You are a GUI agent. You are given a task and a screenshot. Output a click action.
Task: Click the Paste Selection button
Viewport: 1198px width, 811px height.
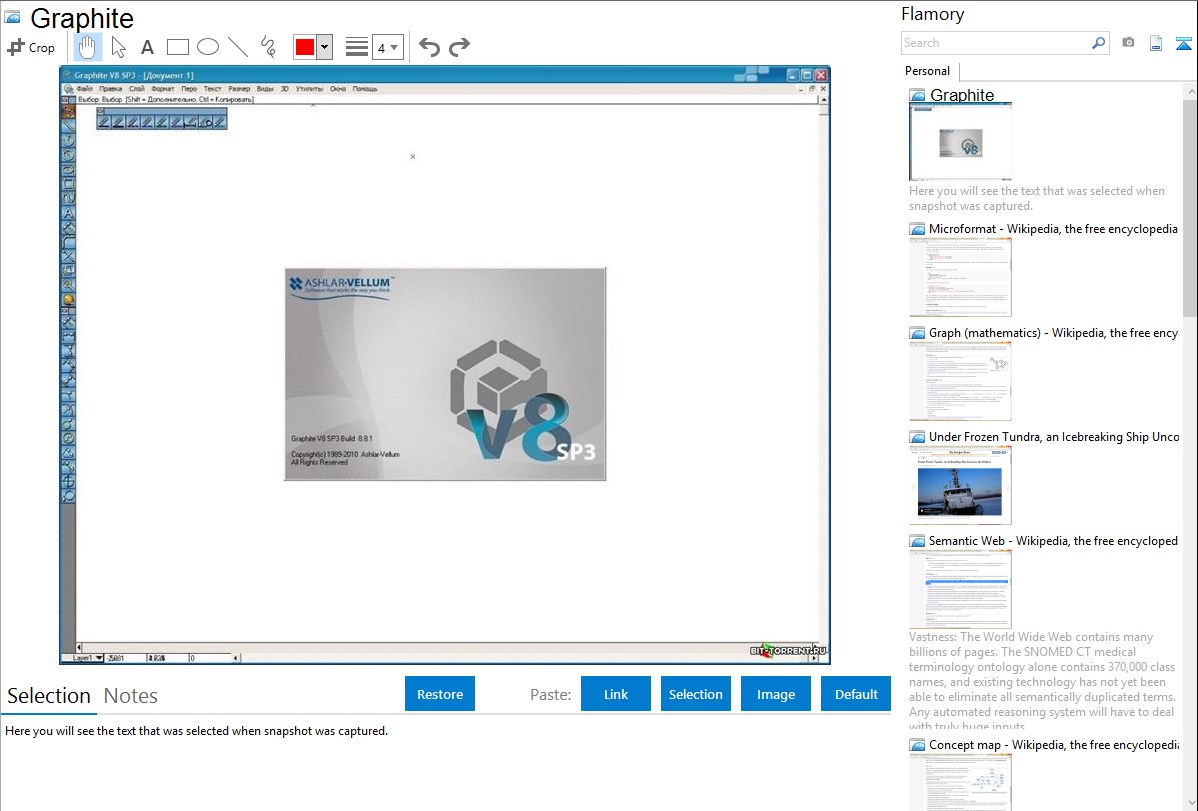click(x=695, y=694)
